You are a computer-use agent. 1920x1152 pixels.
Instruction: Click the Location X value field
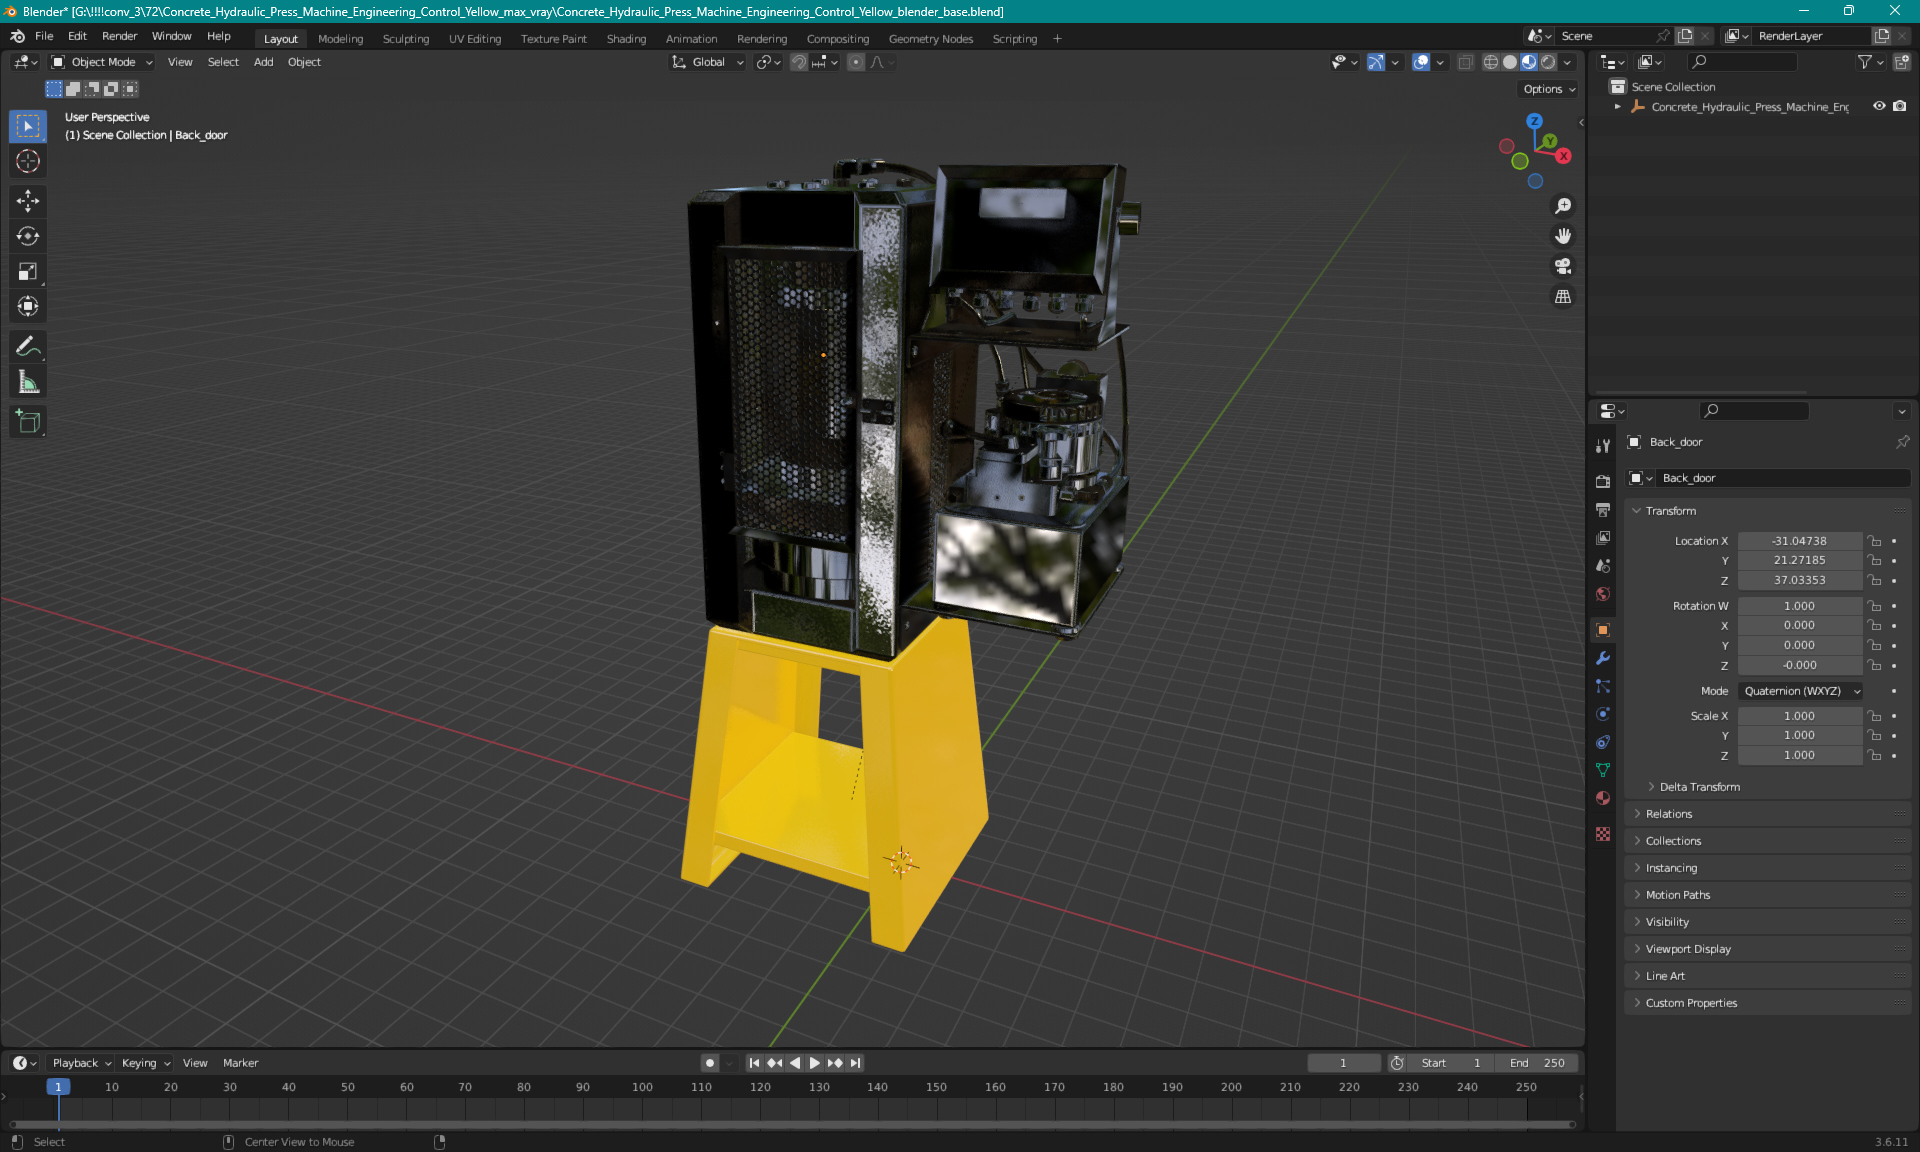click(1799, 541)
